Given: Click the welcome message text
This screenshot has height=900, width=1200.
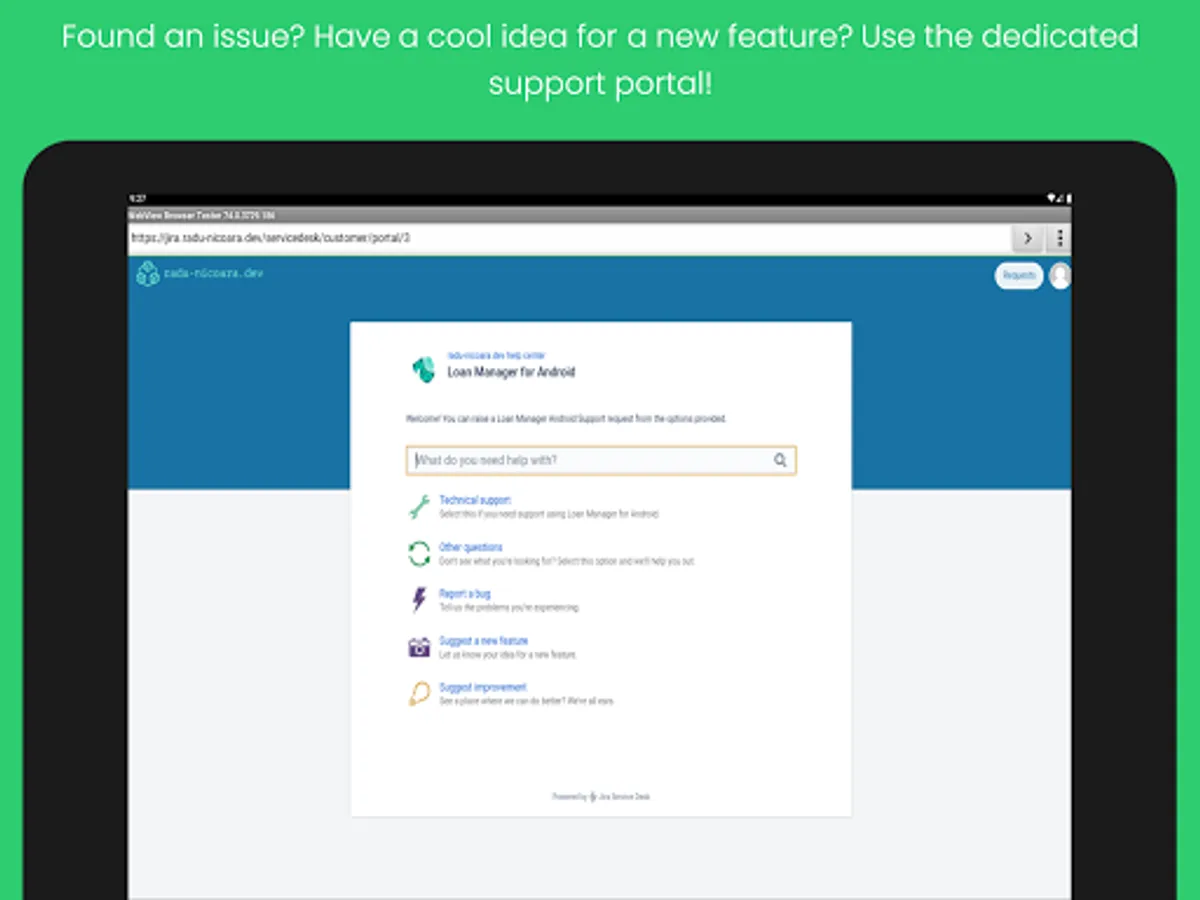Looking at the screenshot, I should click(567, 419).
